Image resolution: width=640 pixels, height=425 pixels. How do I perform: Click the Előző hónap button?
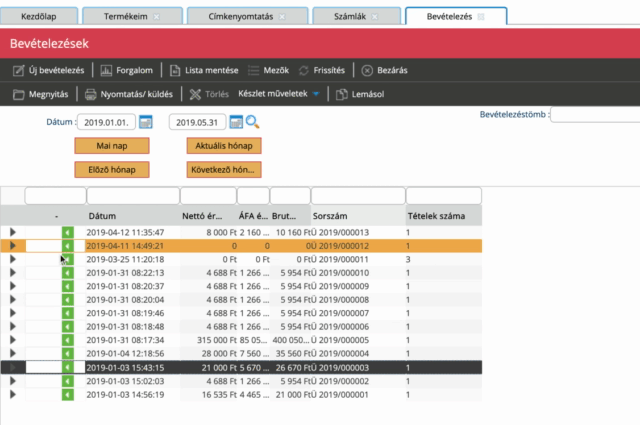(112, 170)
